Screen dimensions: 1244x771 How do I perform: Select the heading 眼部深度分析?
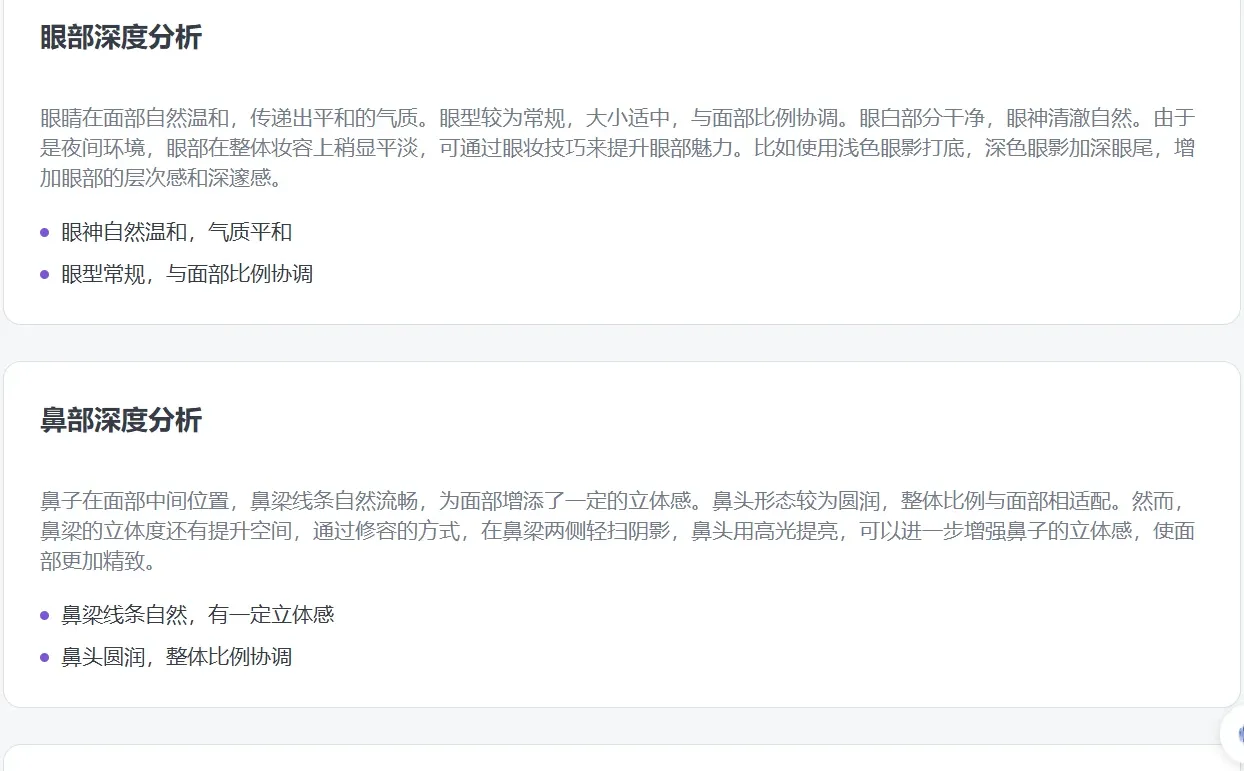(x=119, y=37)
